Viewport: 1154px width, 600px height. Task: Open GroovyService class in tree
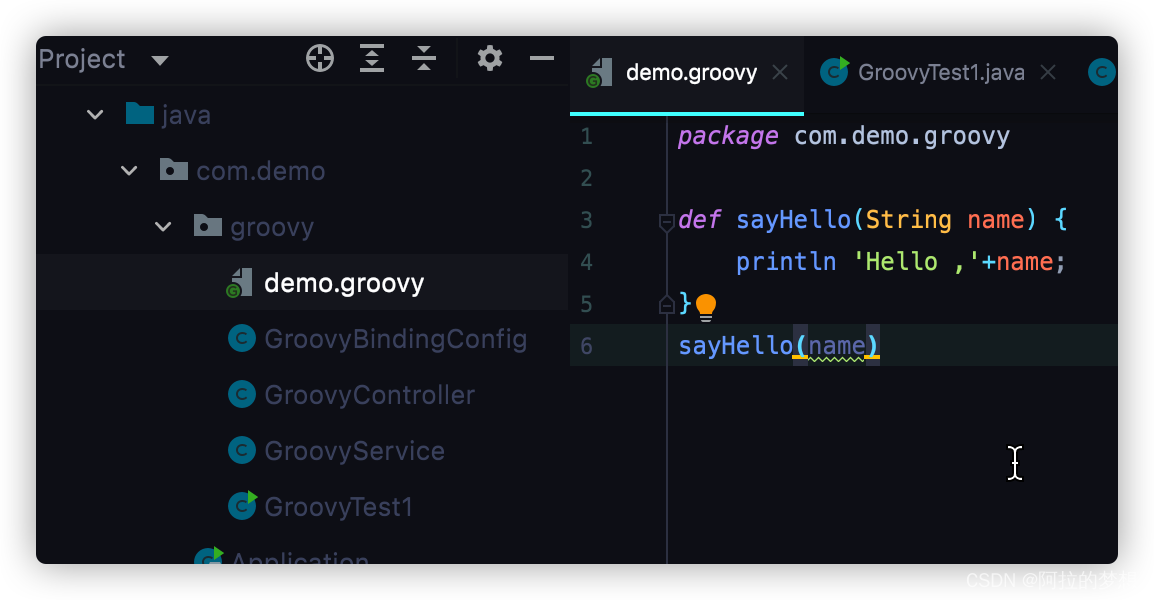pos(354,451)
